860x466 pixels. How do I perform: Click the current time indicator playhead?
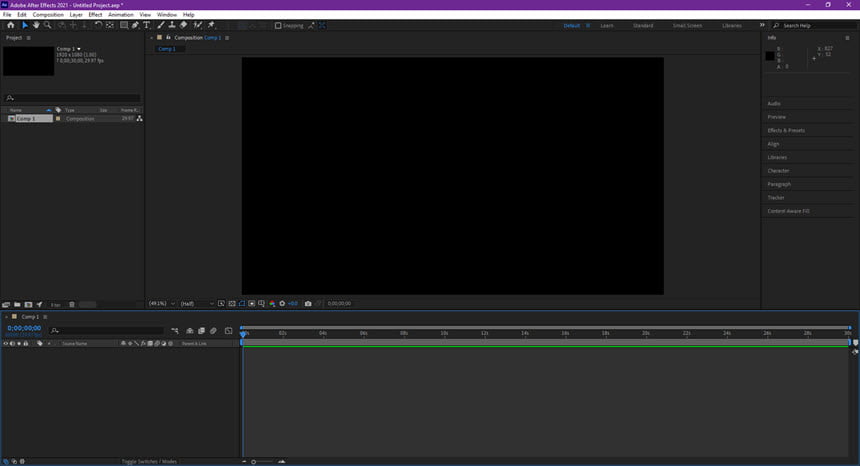(243, 333)
